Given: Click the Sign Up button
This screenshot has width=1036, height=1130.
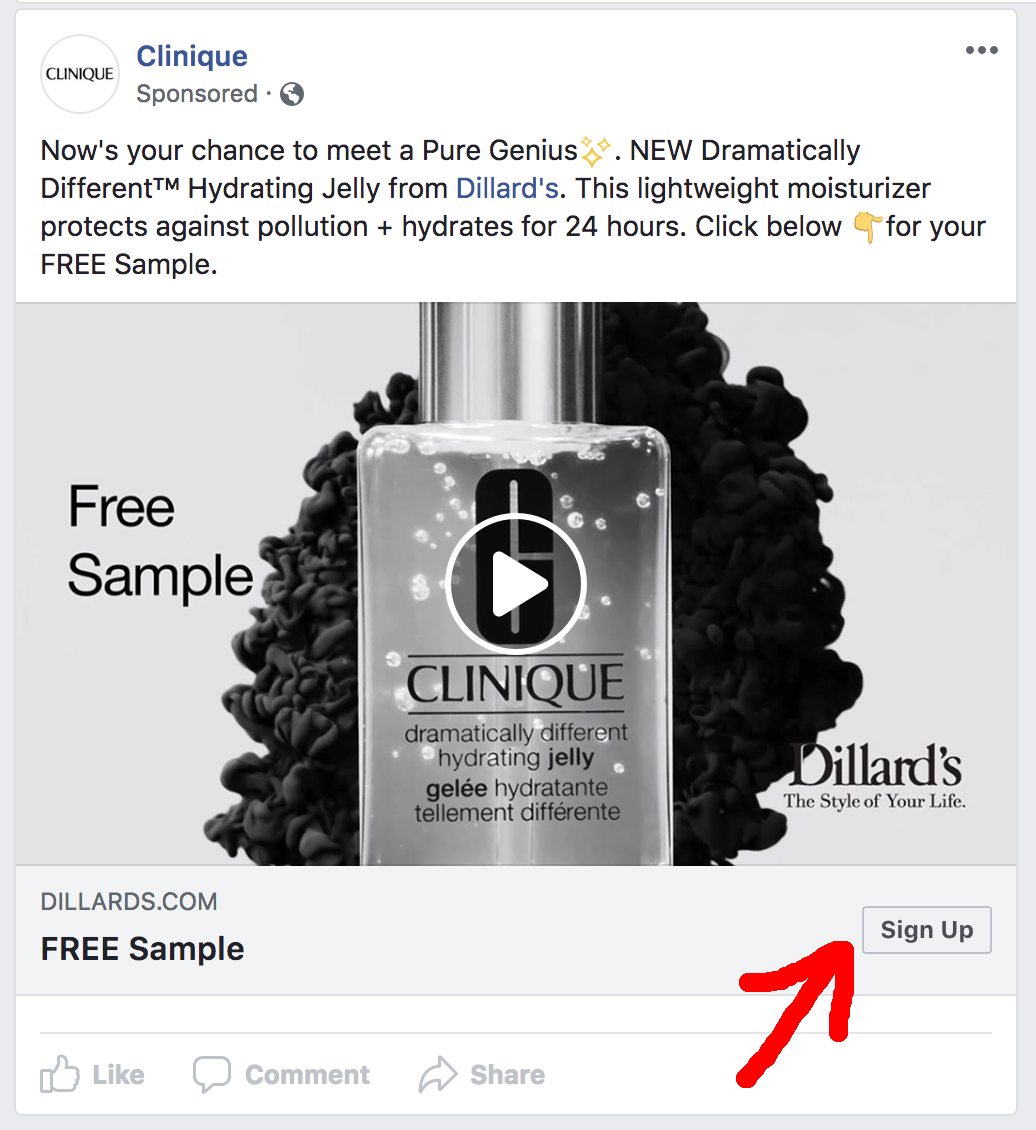Looking at the screenshot, I should point(926,930).
